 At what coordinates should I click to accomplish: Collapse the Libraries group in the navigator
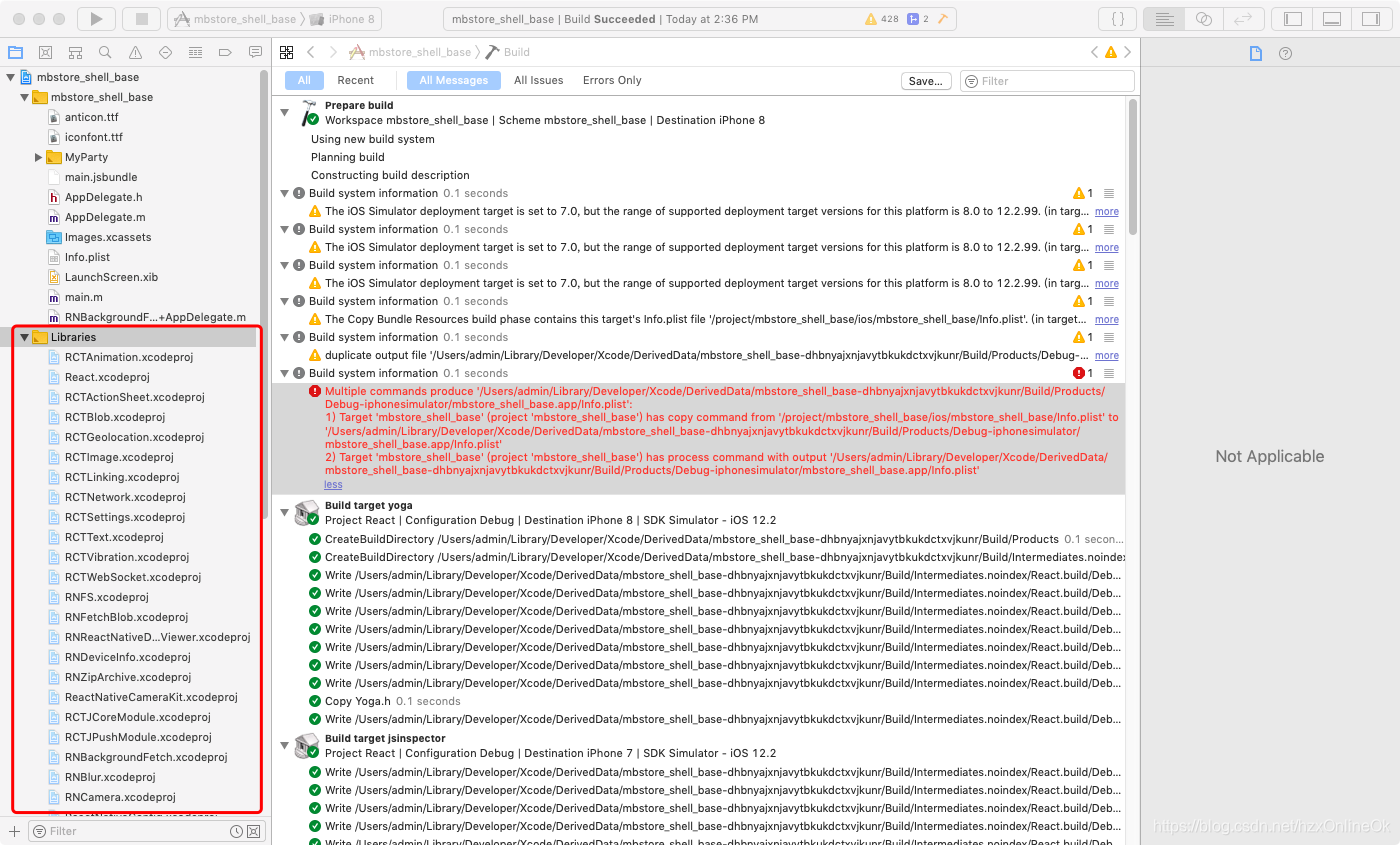tap(24, 337)
